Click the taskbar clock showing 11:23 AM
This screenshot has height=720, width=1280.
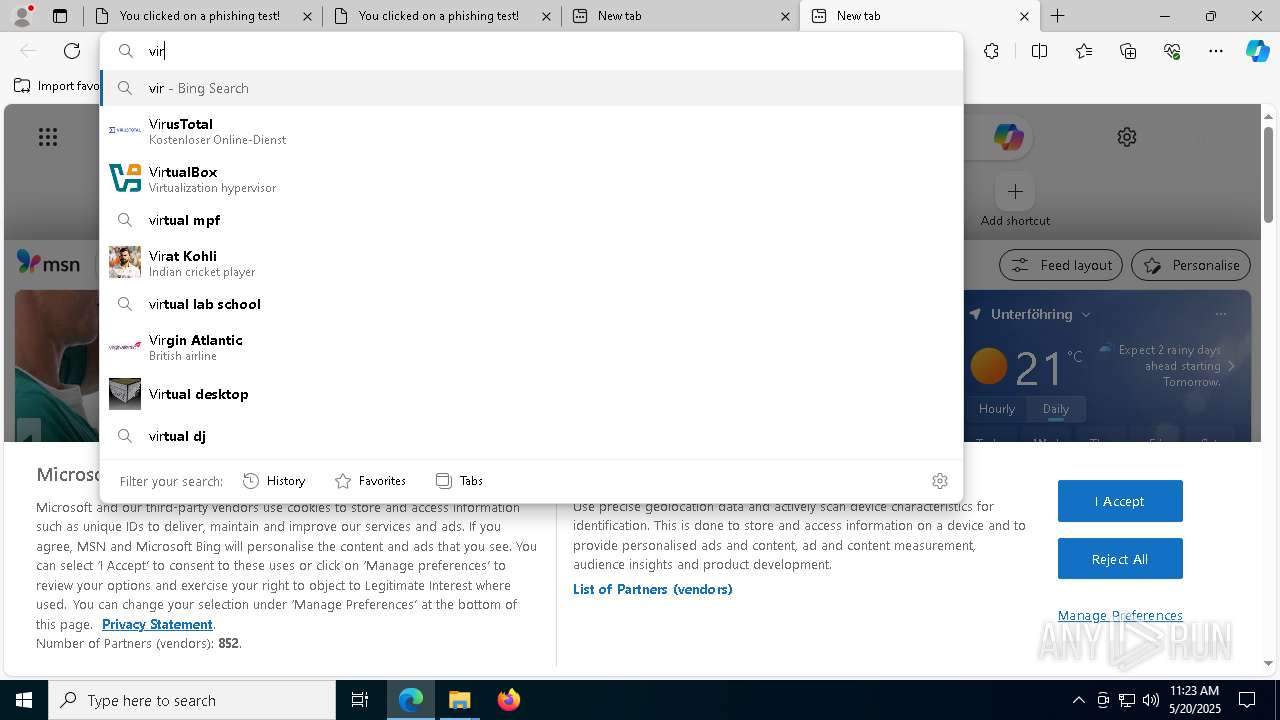click(x=1194, y=699)
